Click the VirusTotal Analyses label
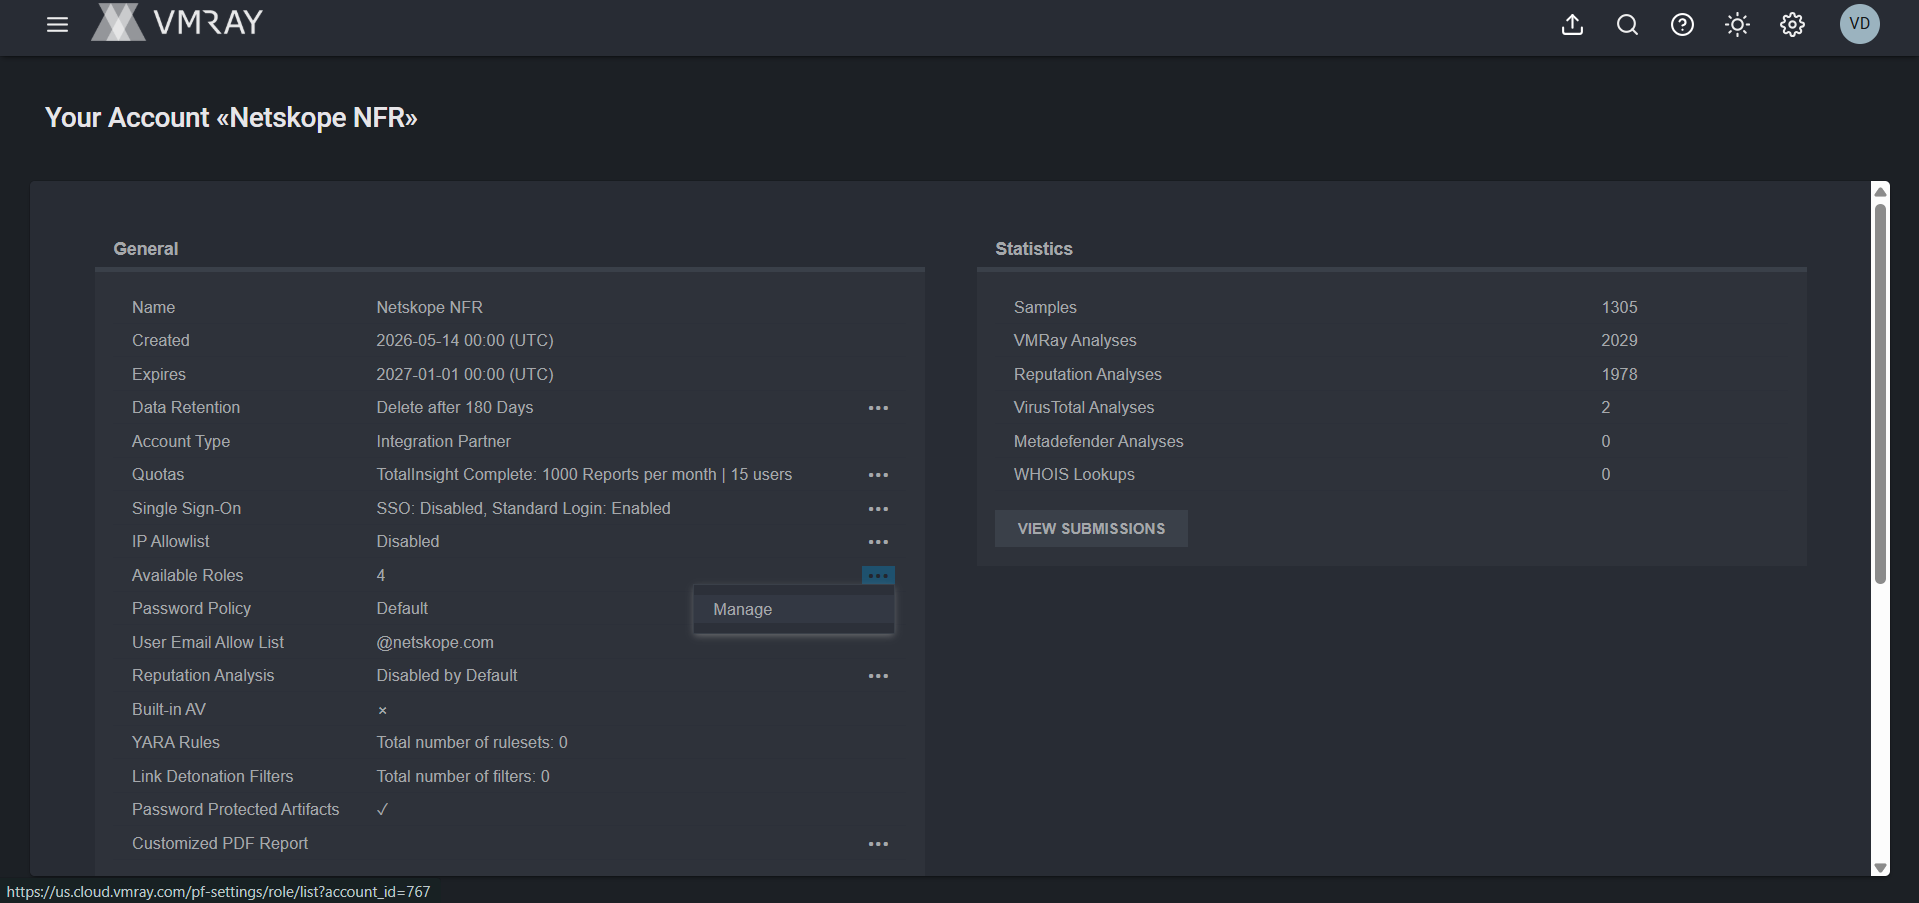The width and height of the screenshot is (1919, 903). 1084,408
